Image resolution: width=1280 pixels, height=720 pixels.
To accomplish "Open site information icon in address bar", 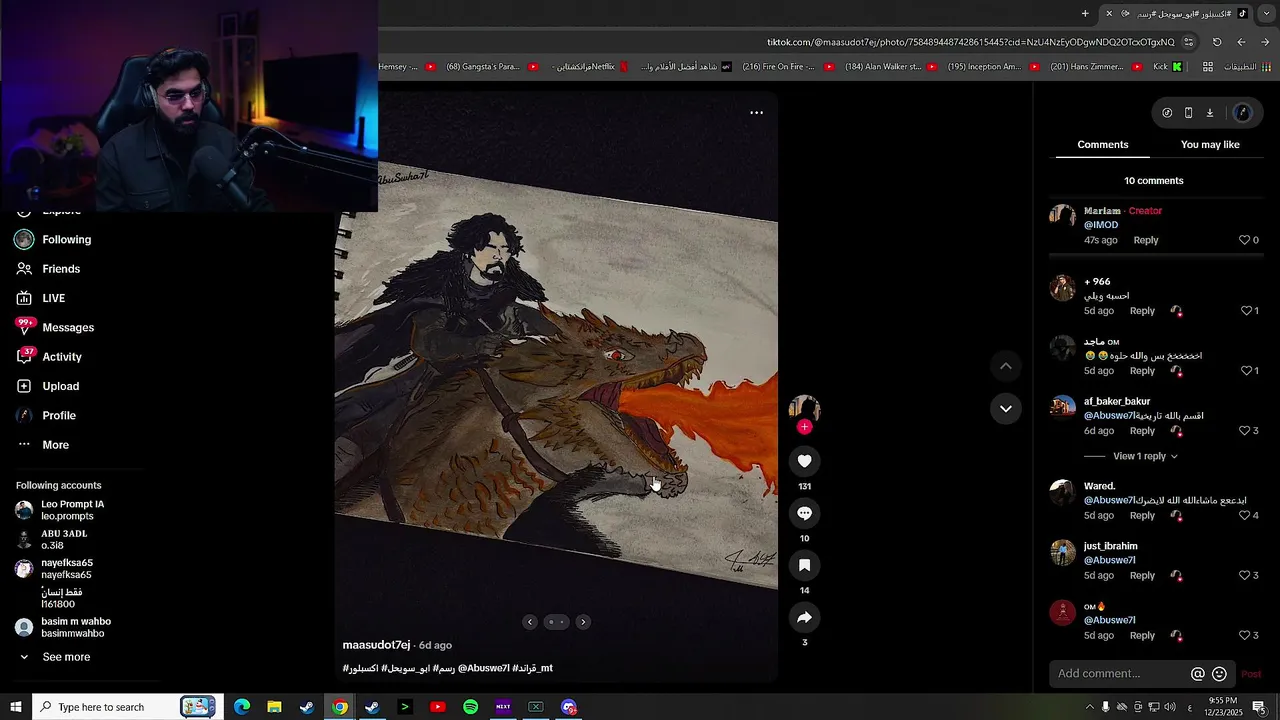I will point(1188,42).
